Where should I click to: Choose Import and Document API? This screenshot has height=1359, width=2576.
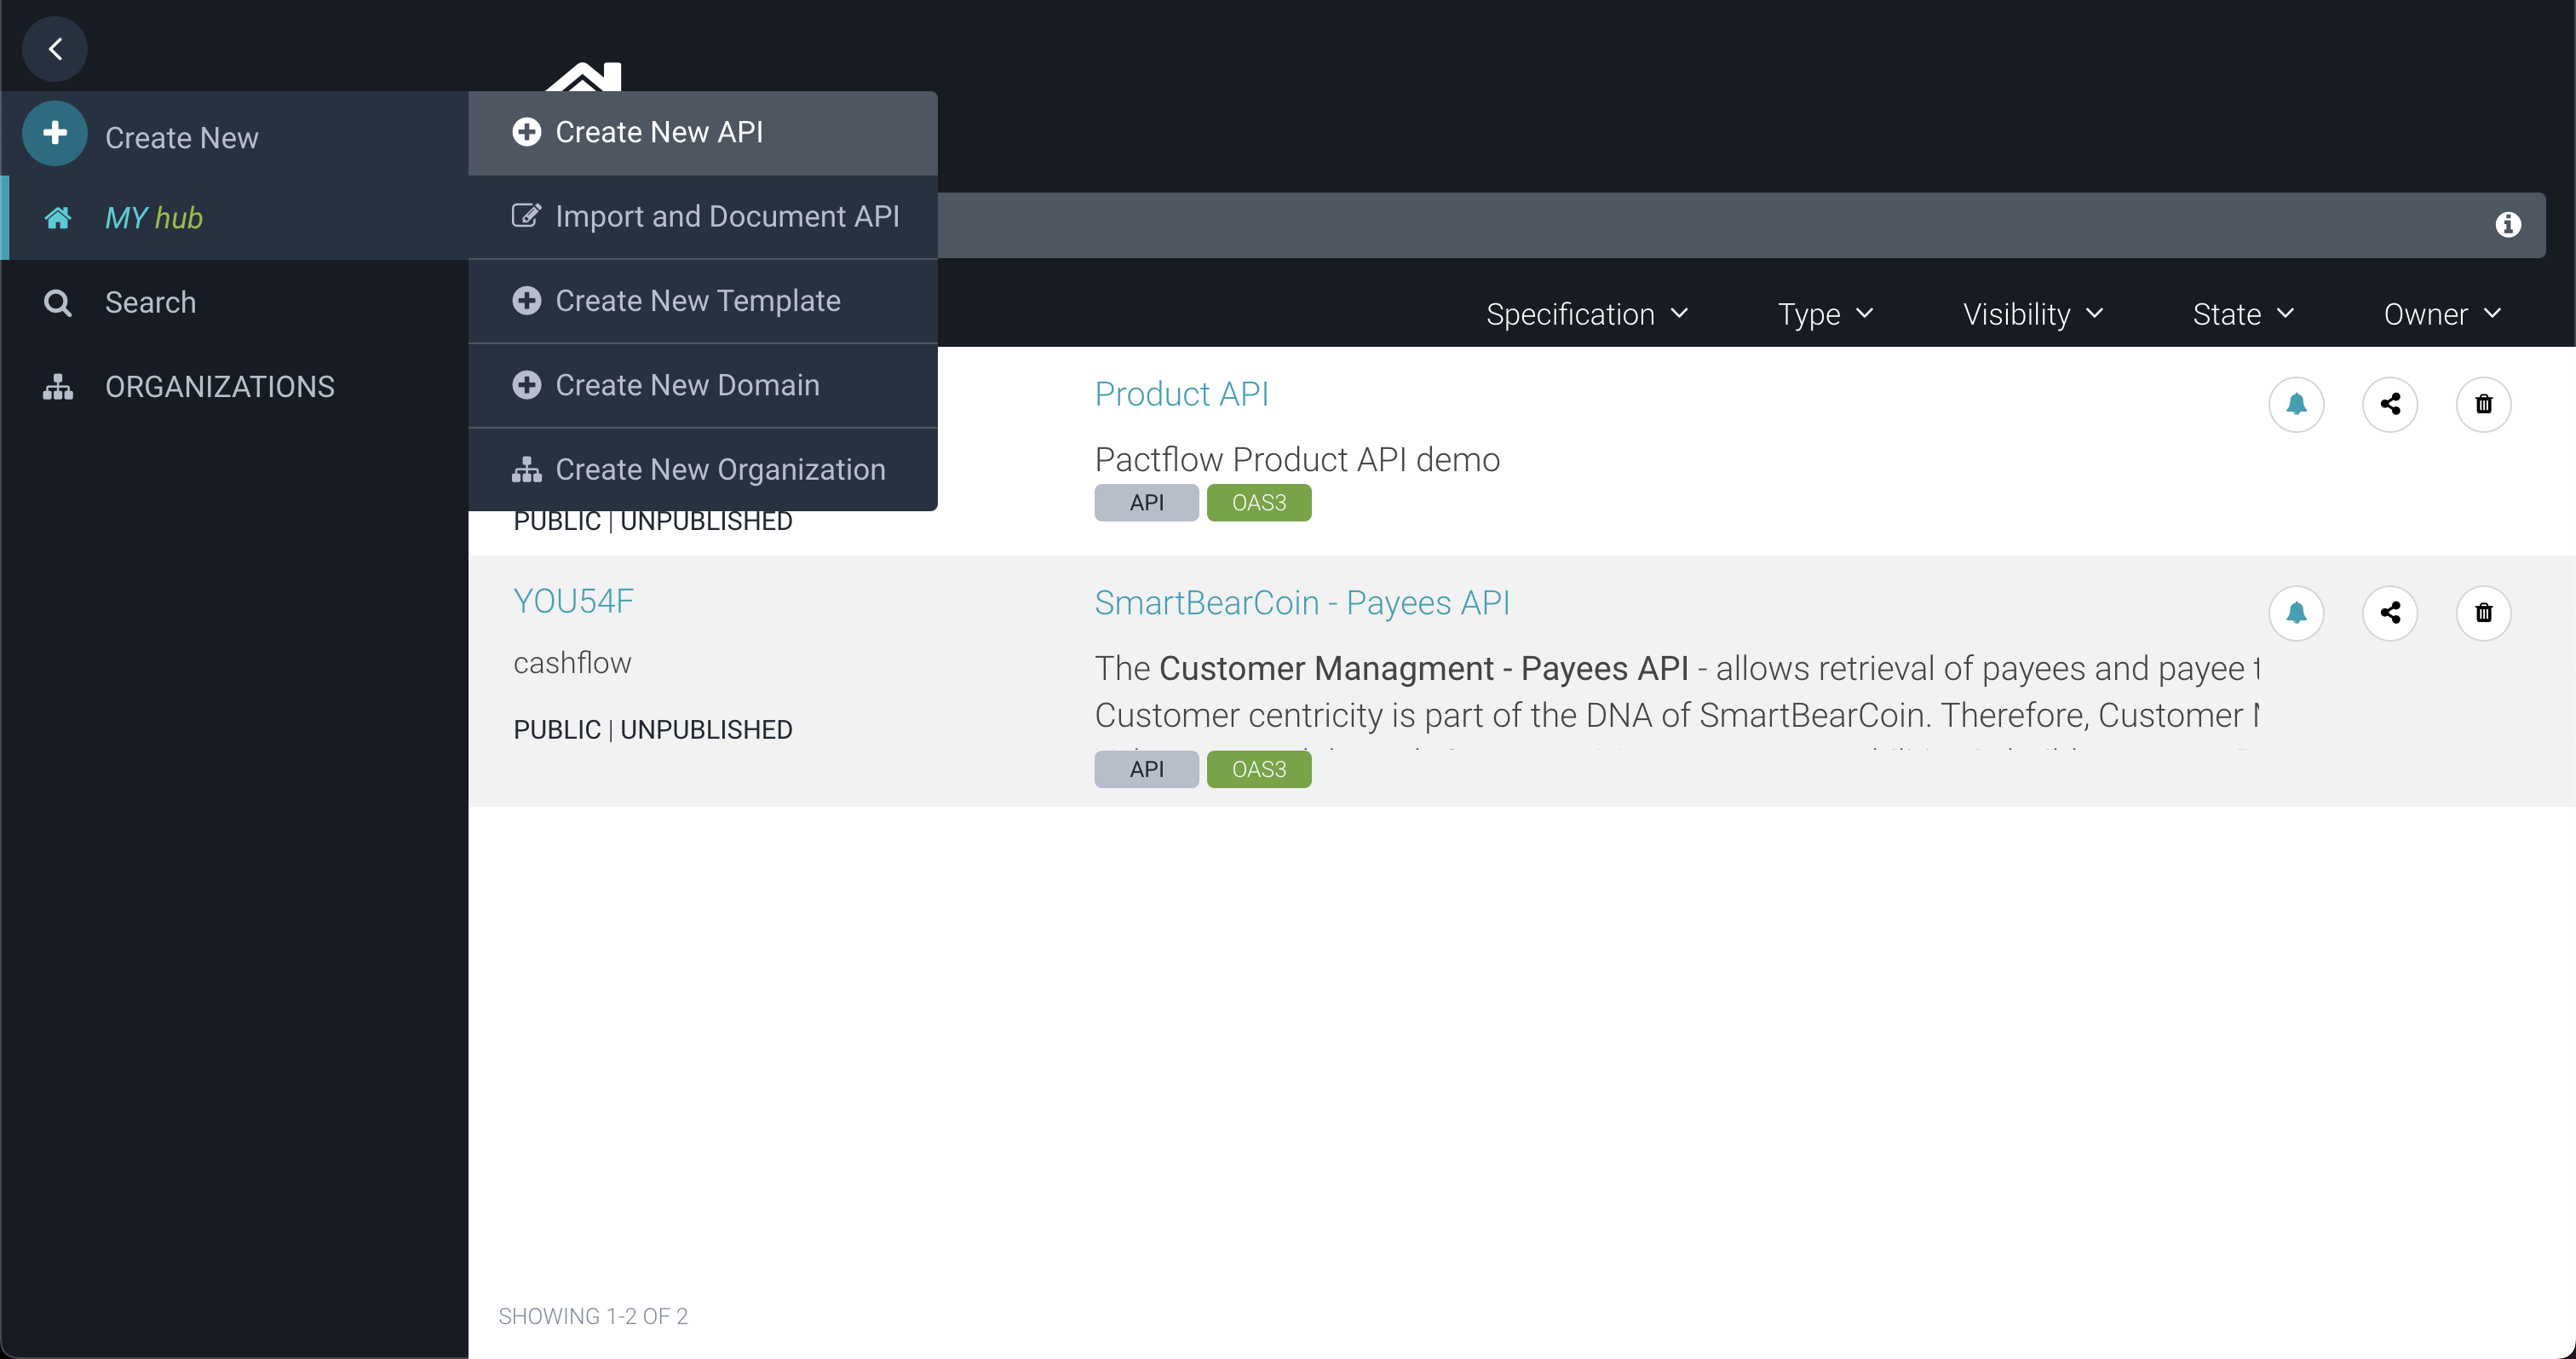coord(726,217)
